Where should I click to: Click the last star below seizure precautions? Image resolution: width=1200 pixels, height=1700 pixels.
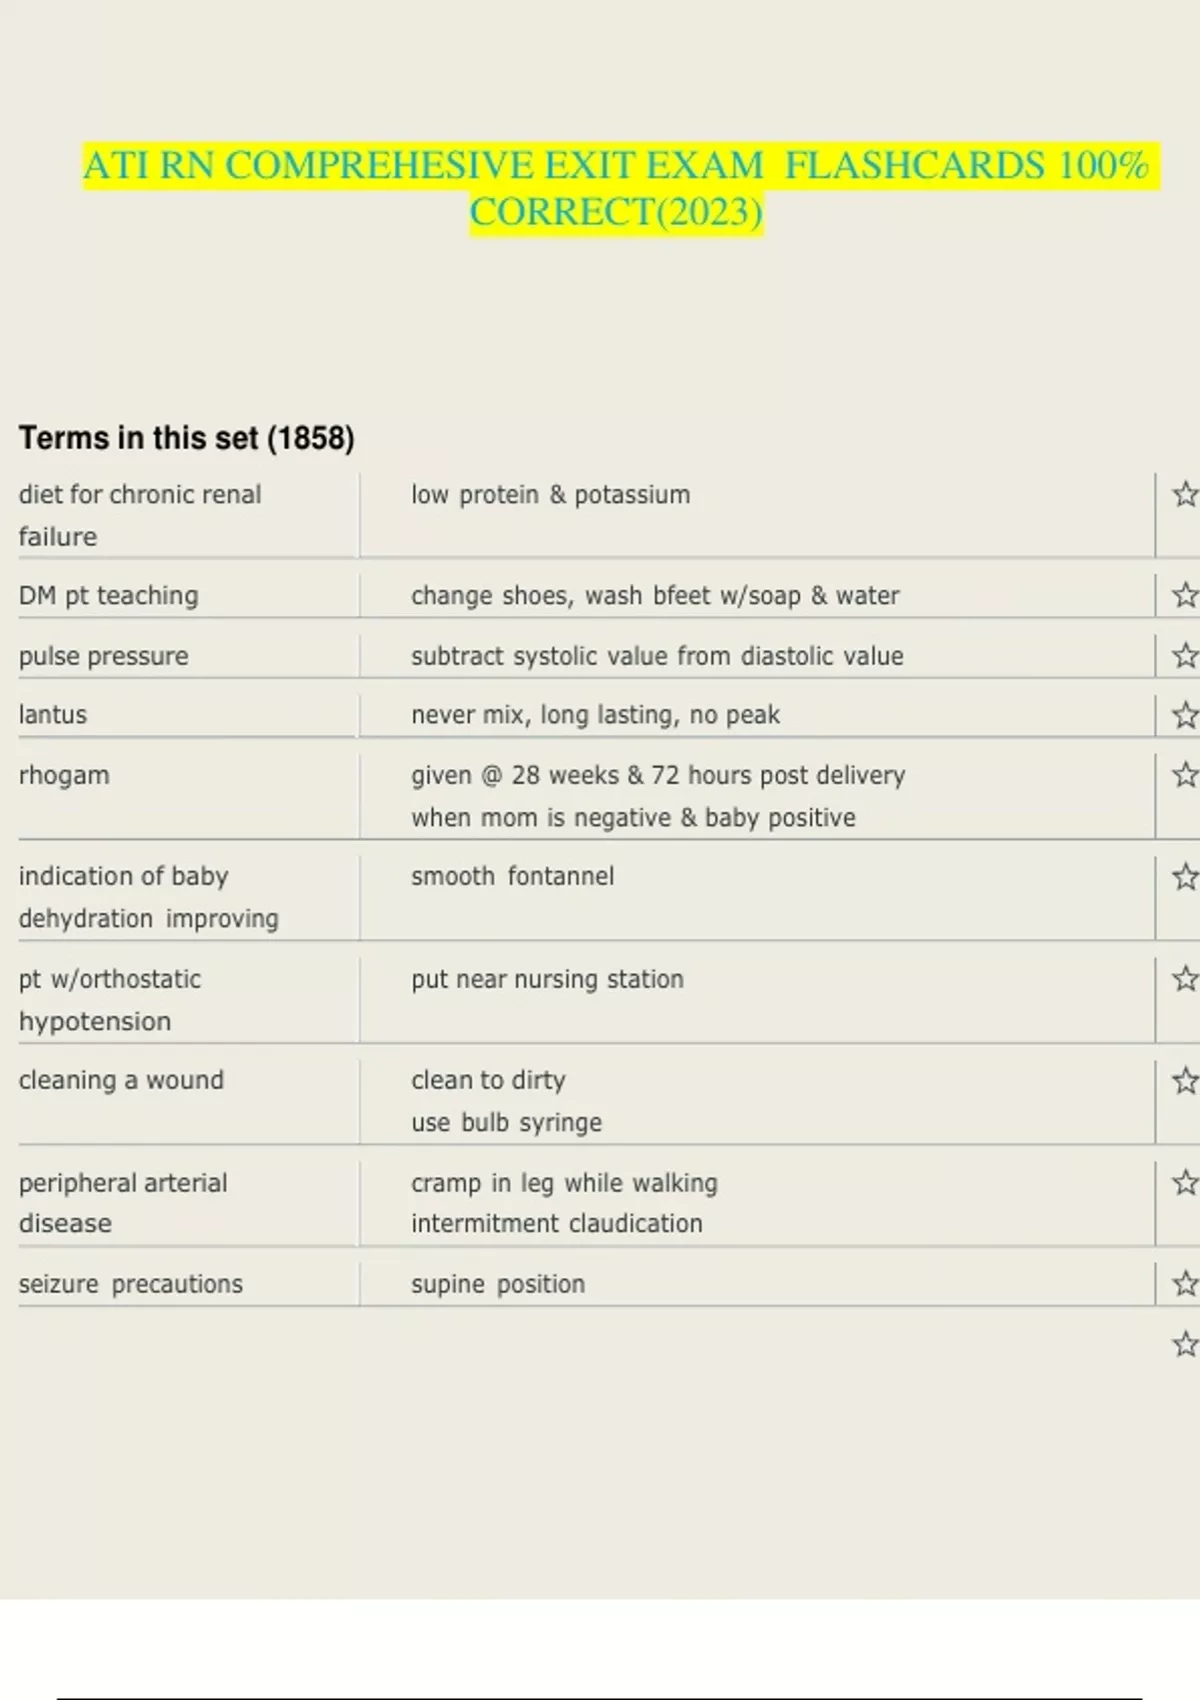coord(1185,1344)
